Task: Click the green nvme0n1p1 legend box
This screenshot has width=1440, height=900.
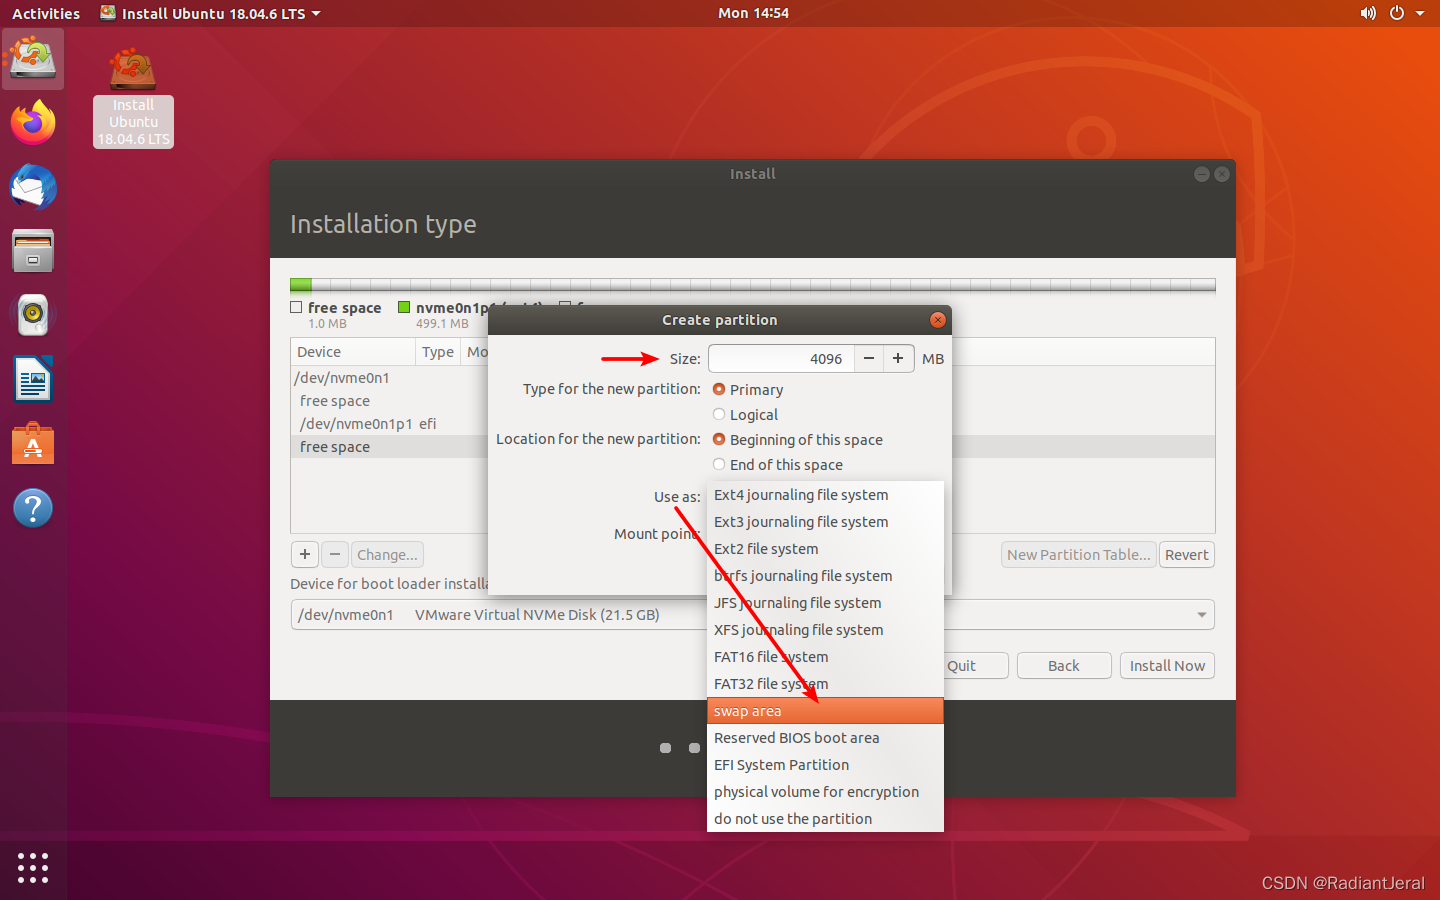Action: click(x=404, y=307)
